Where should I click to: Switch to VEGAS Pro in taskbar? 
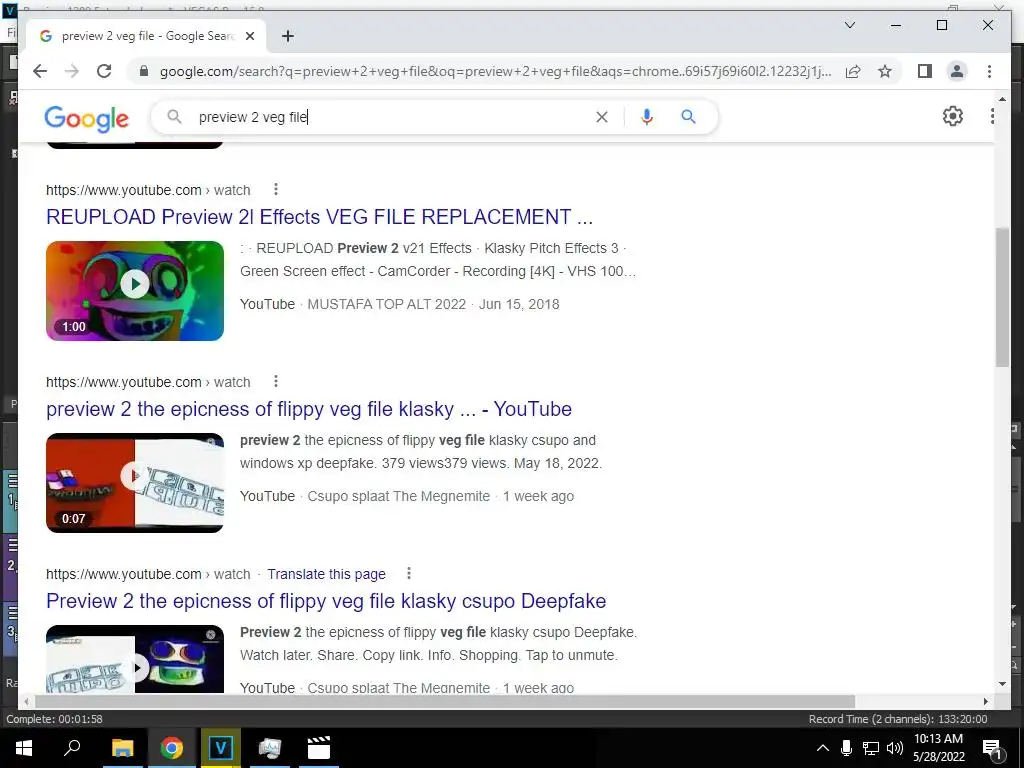pos(221,748)
